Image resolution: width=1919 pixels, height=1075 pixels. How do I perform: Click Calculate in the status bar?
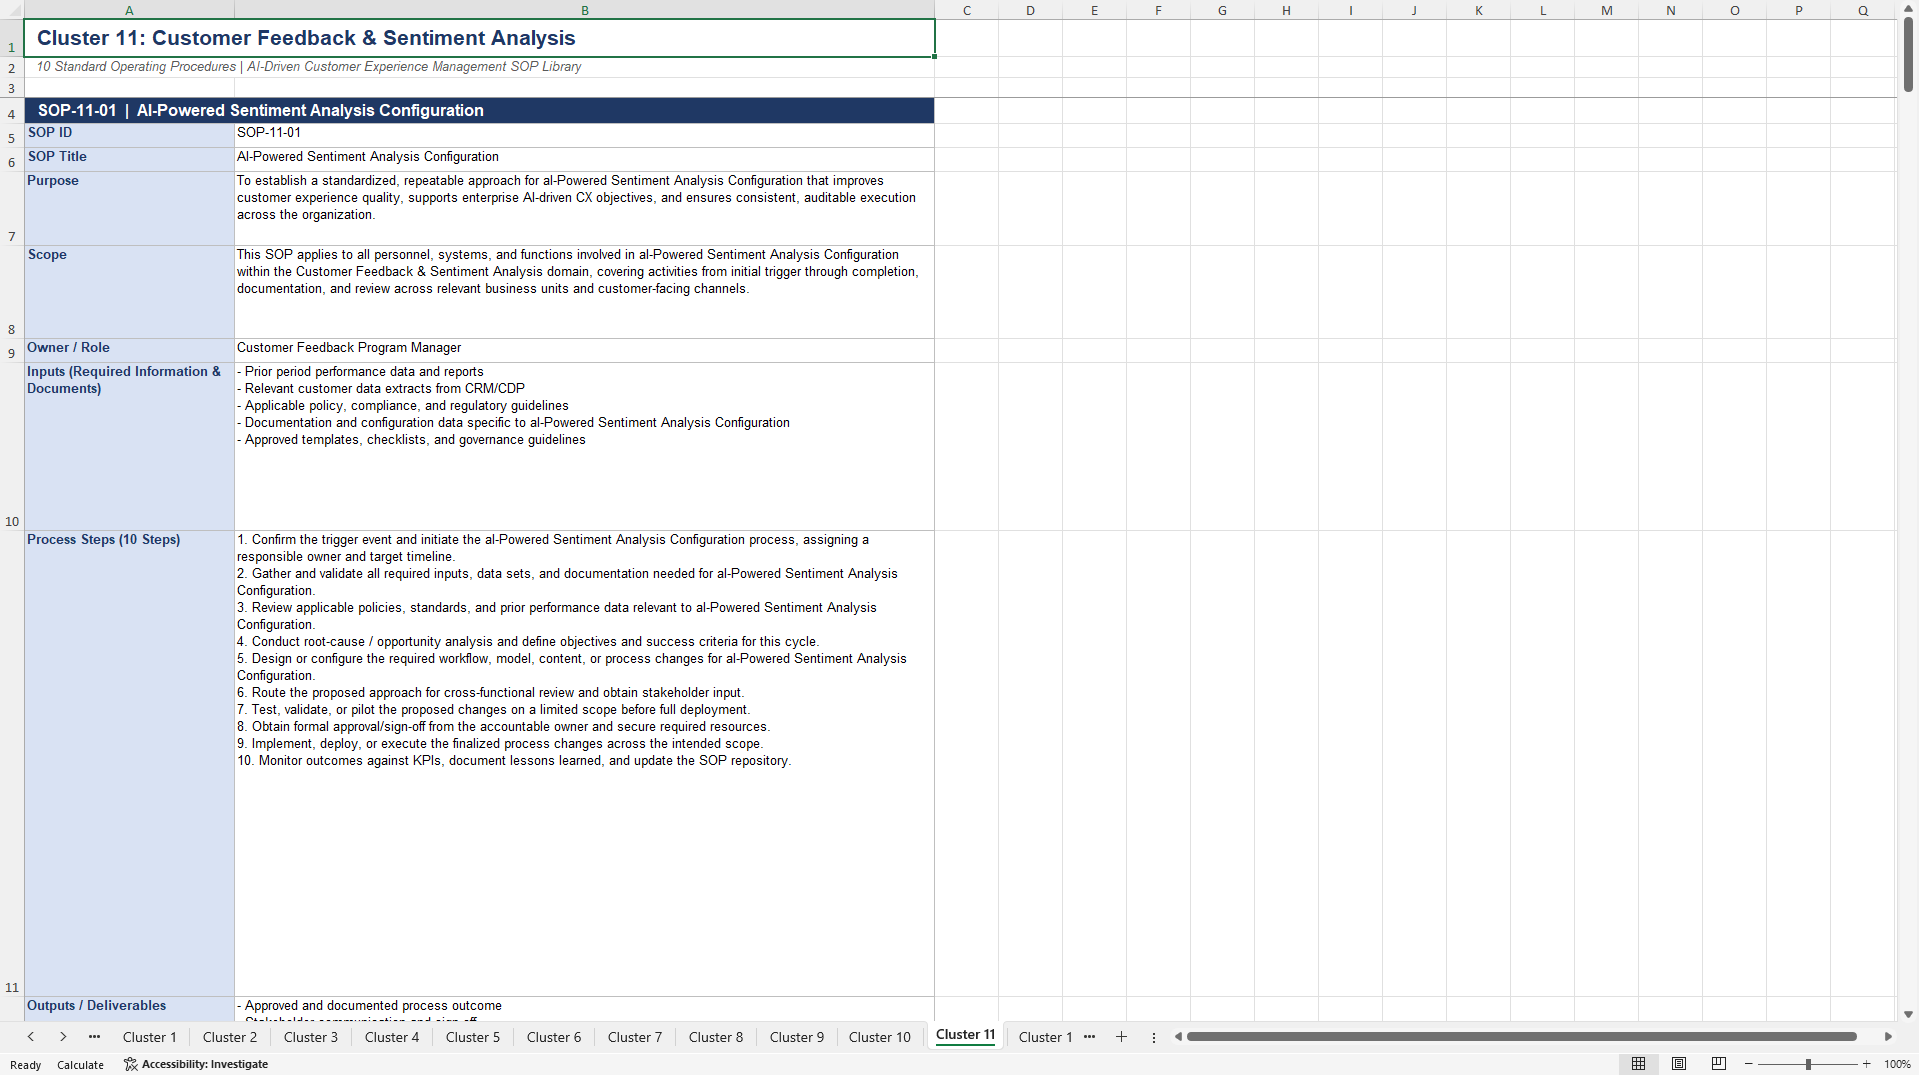tap(80, 1065)
